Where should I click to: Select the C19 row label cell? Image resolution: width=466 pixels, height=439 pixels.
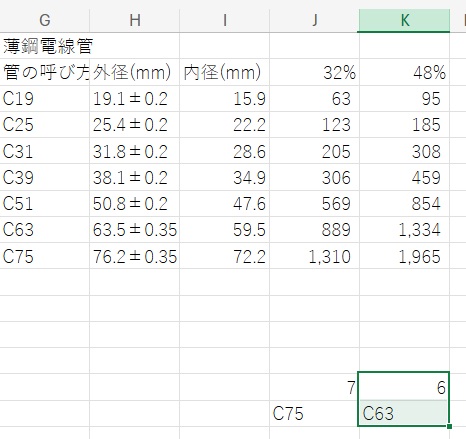click(x=45, y=98)
